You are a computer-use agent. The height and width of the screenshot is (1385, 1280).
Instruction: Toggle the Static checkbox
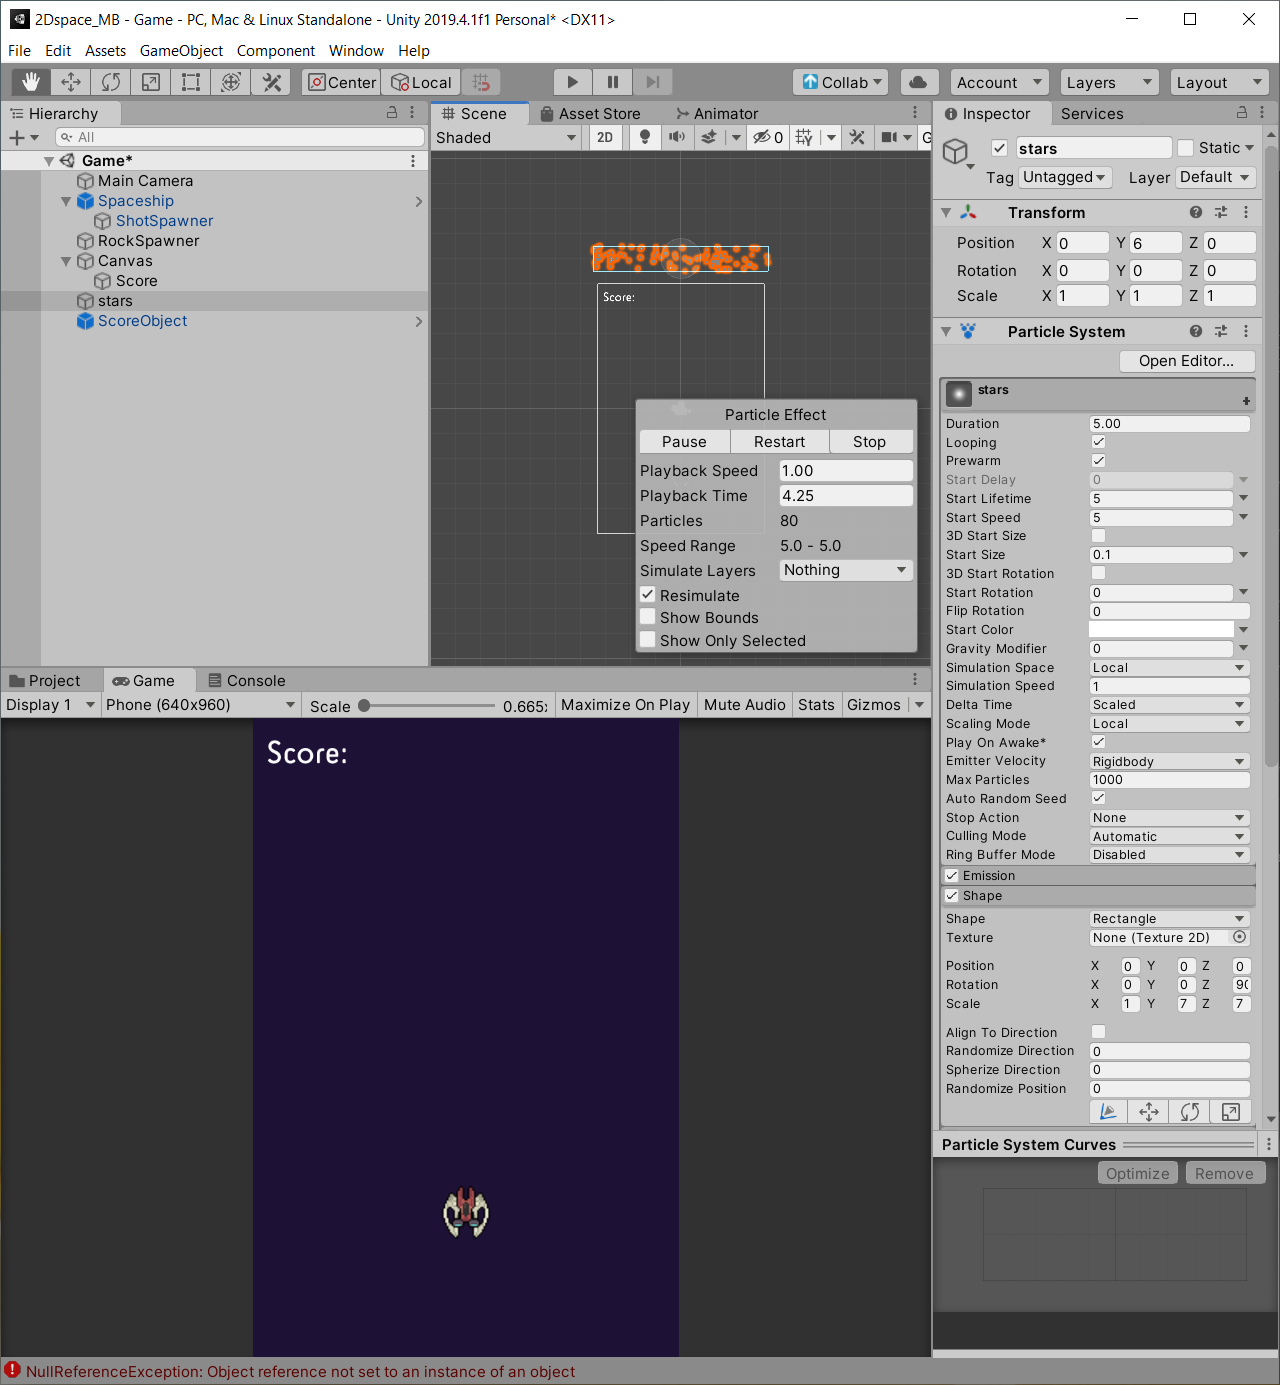1186,148
